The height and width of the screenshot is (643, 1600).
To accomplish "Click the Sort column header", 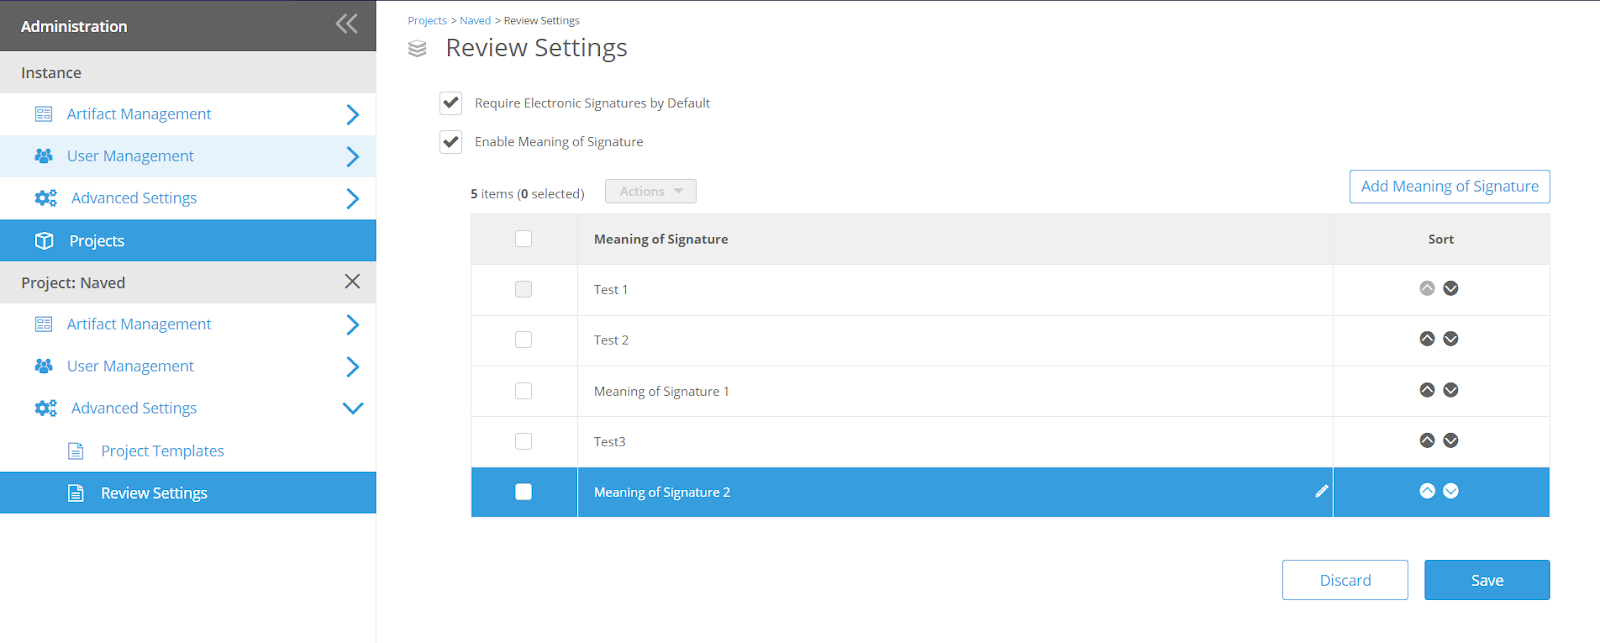I will [x=1441, y=239].
